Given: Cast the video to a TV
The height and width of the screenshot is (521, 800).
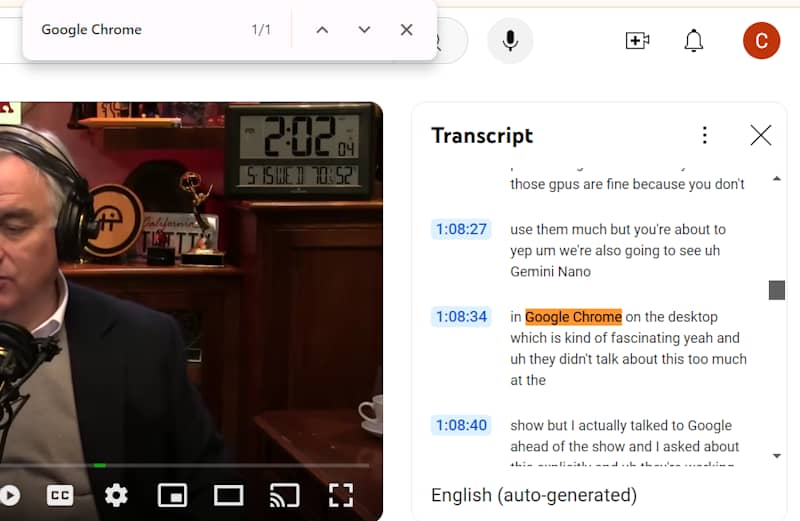Looking at the screenshot, I should 284,495.
